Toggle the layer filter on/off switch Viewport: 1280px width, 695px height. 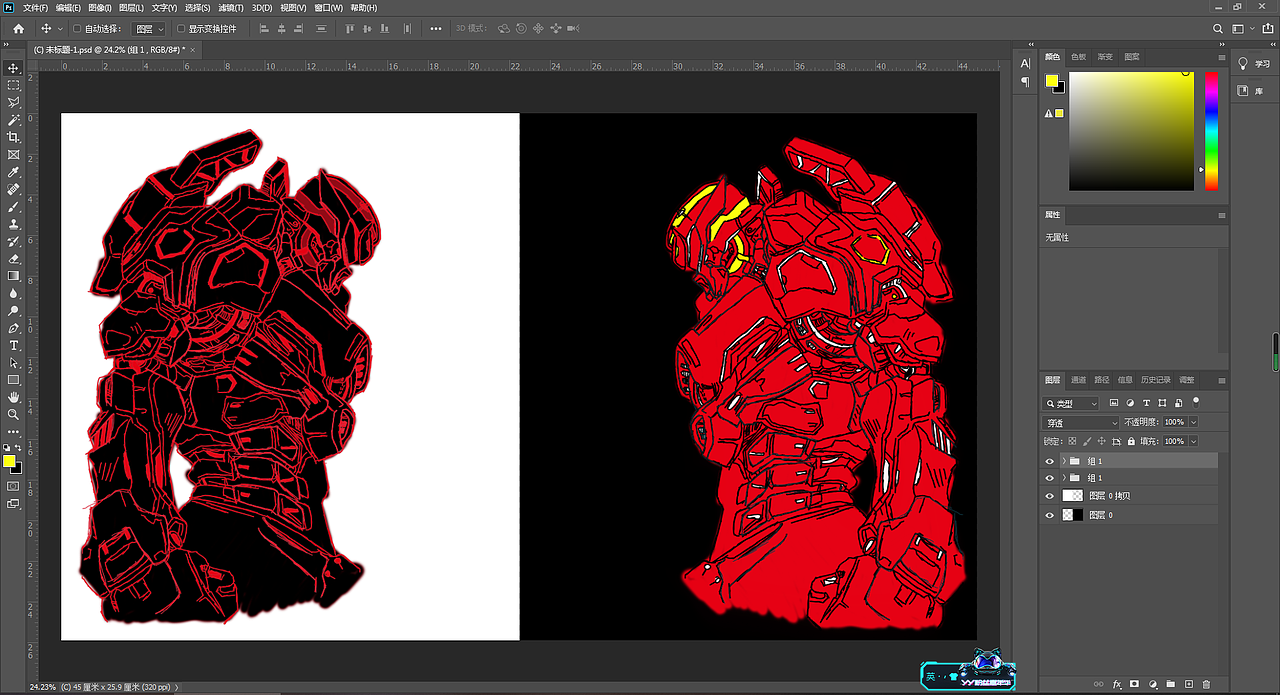(x=1196, y=401)
